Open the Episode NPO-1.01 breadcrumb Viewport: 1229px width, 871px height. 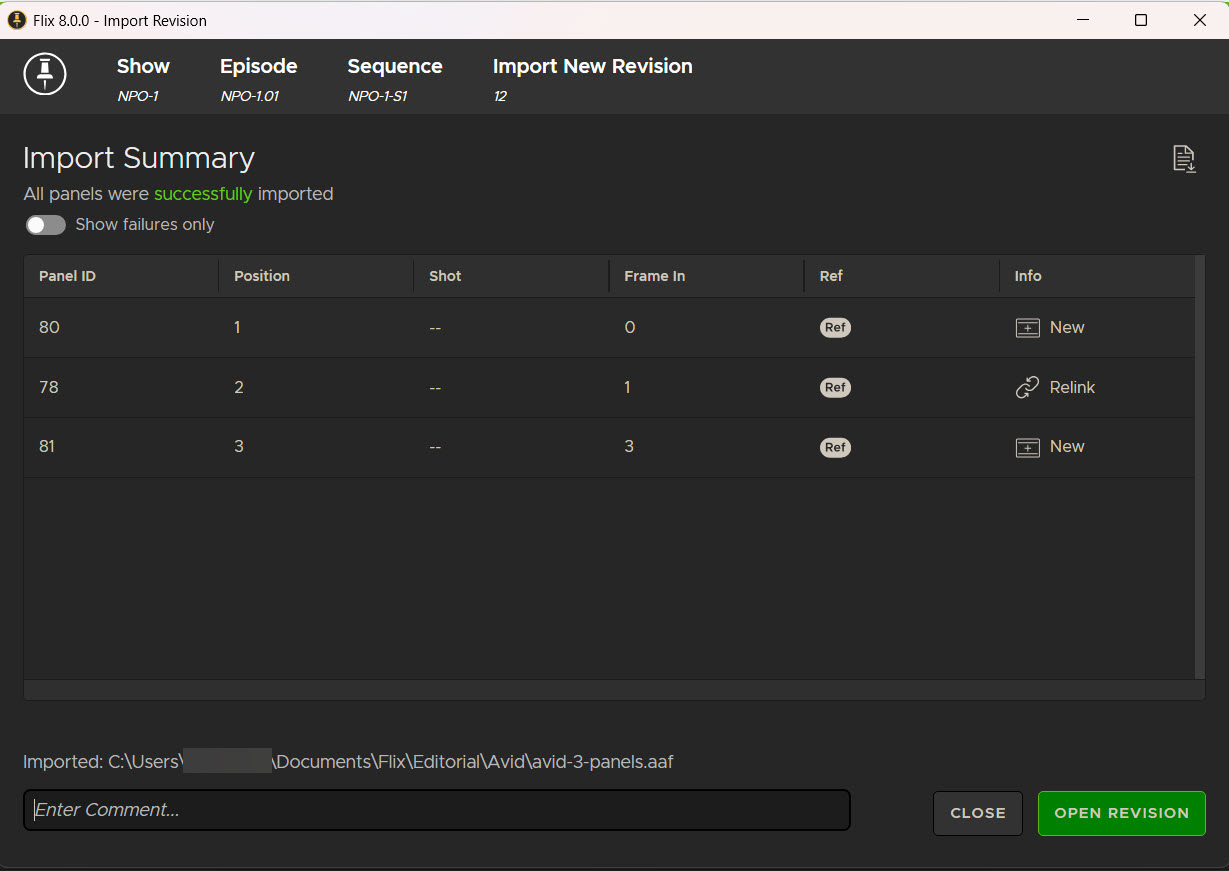tap(258, 78)
